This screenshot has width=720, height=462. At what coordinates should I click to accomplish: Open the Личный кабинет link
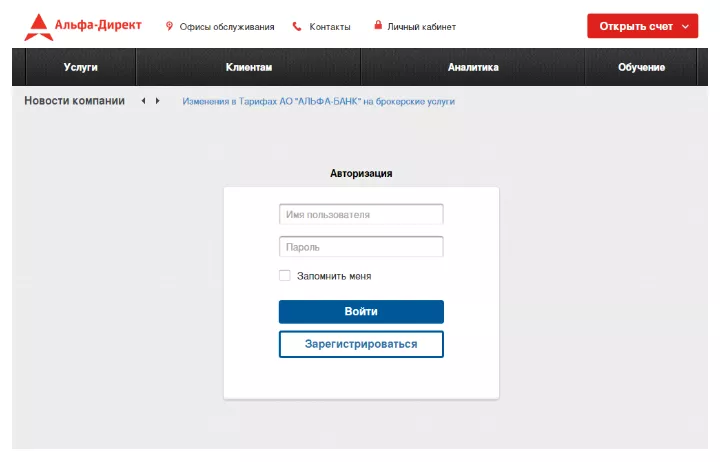[425, 27]
